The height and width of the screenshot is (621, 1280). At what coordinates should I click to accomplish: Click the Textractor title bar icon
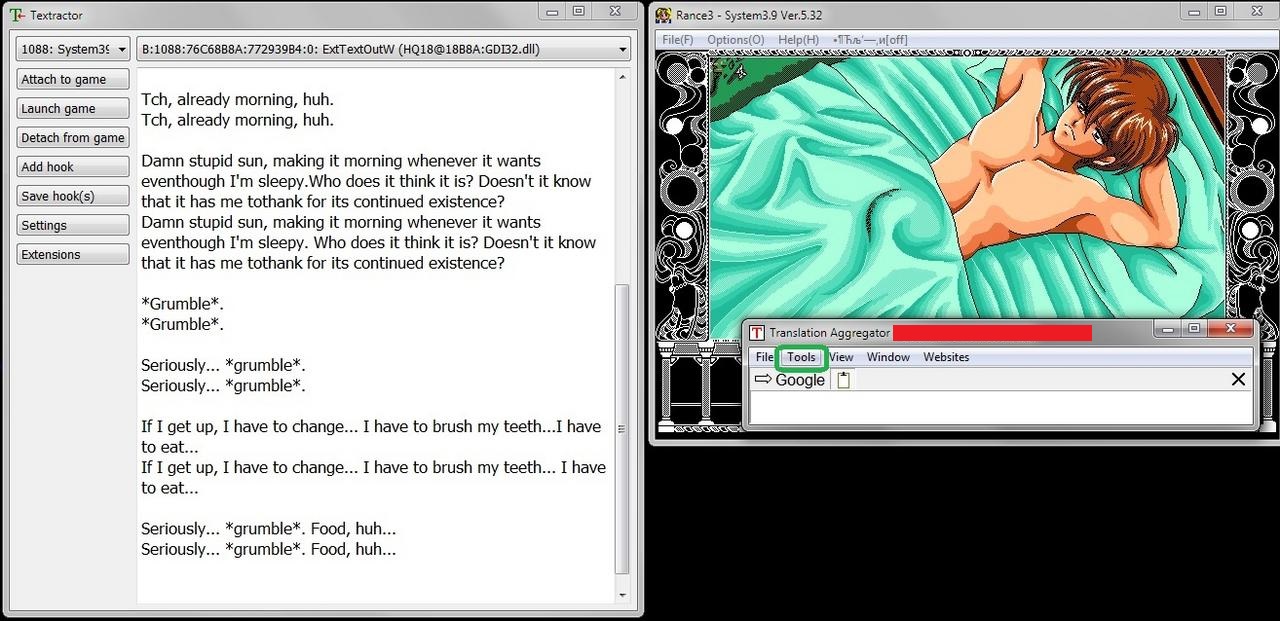(17, 15)
